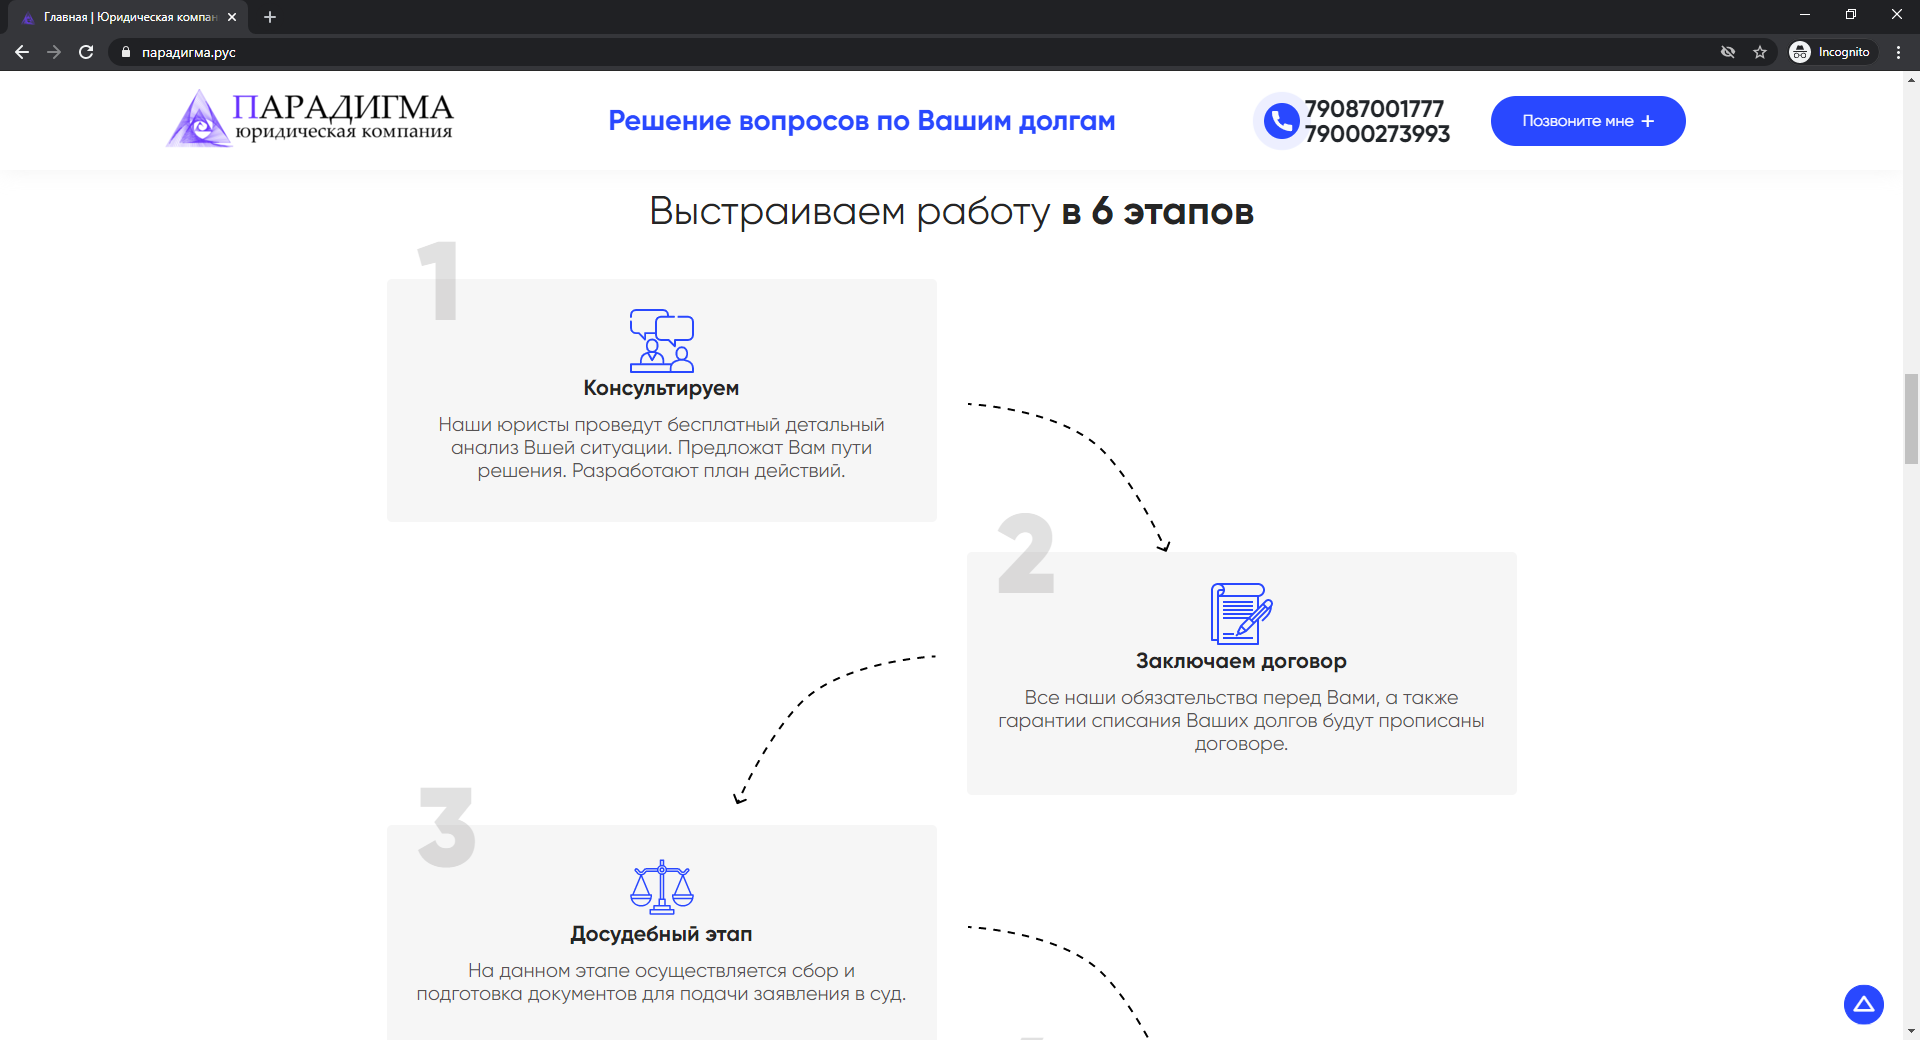Bookmark this page with the star icon
Image resolution: width=1920 pixels, height=1040 pixels.
click(1760, 52)
